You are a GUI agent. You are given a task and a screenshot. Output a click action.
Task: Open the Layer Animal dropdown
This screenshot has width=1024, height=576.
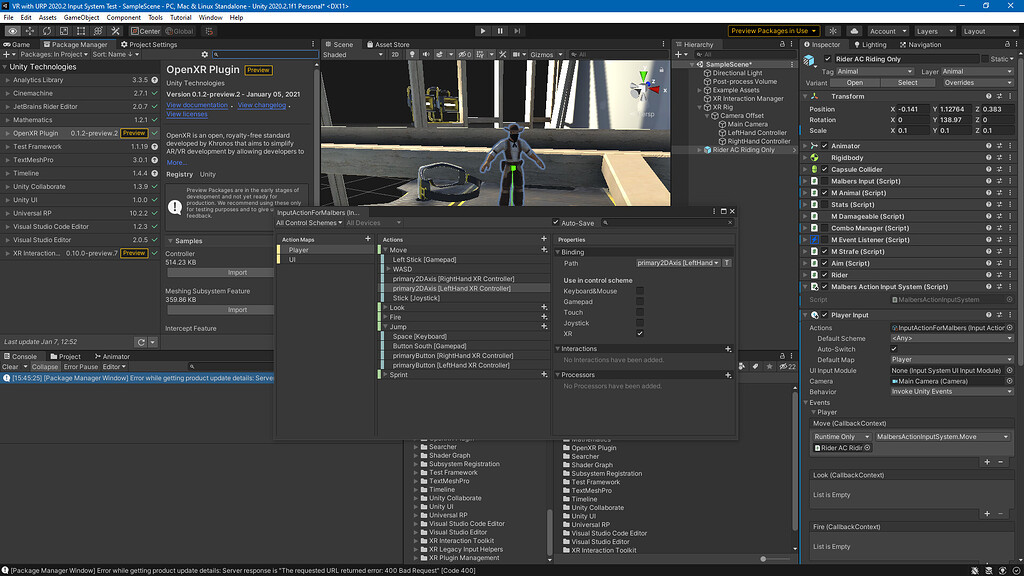click(x=975, y=72)
